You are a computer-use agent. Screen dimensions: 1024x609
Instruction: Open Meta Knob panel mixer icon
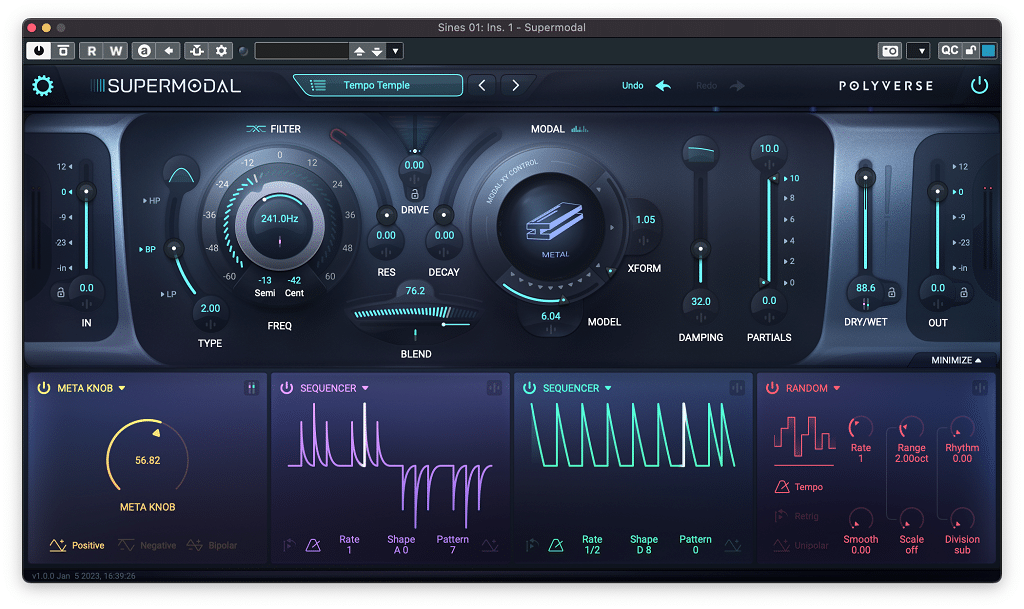[251, 388]
